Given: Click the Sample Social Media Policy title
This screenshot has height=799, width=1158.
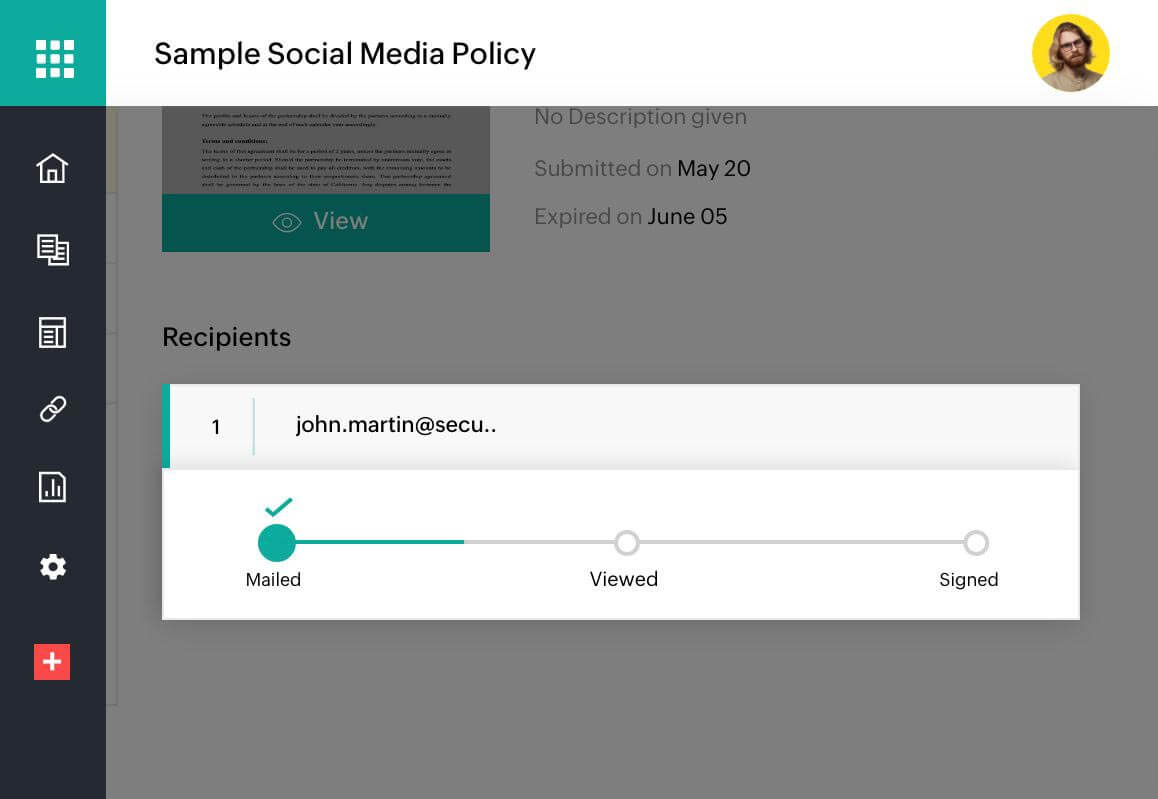Looking at the screenshot, I should point(345,54).
